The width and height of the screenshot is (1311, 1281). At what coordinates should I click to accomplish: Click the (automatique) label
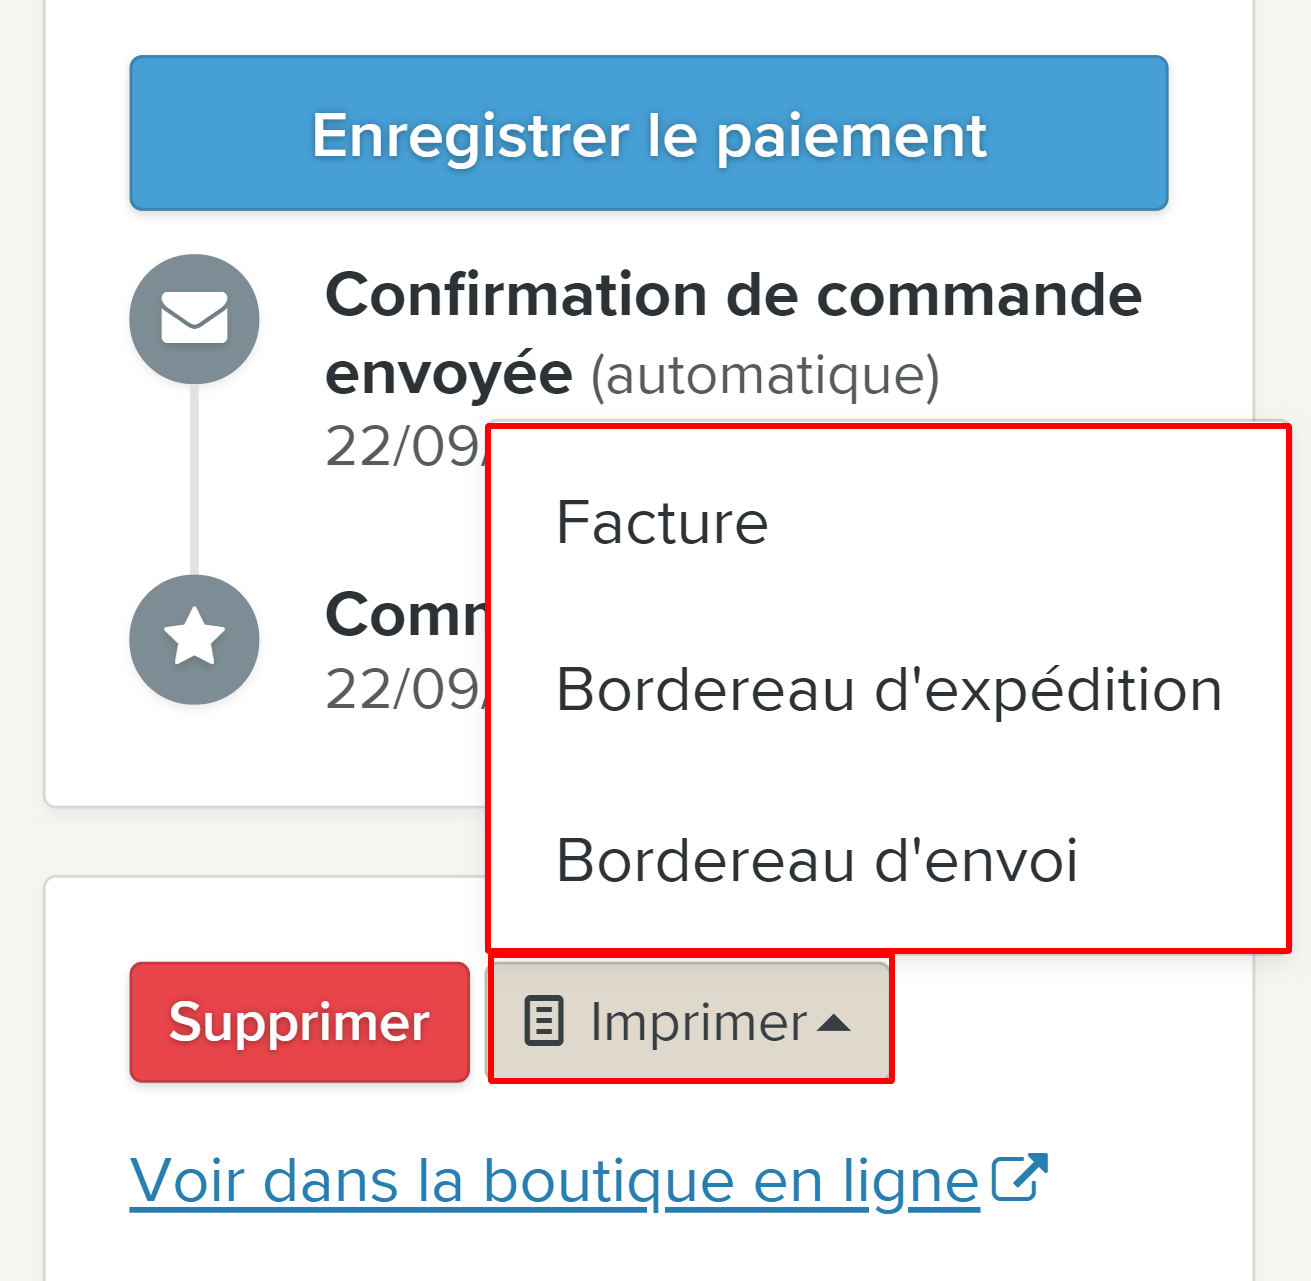(765, 376)
